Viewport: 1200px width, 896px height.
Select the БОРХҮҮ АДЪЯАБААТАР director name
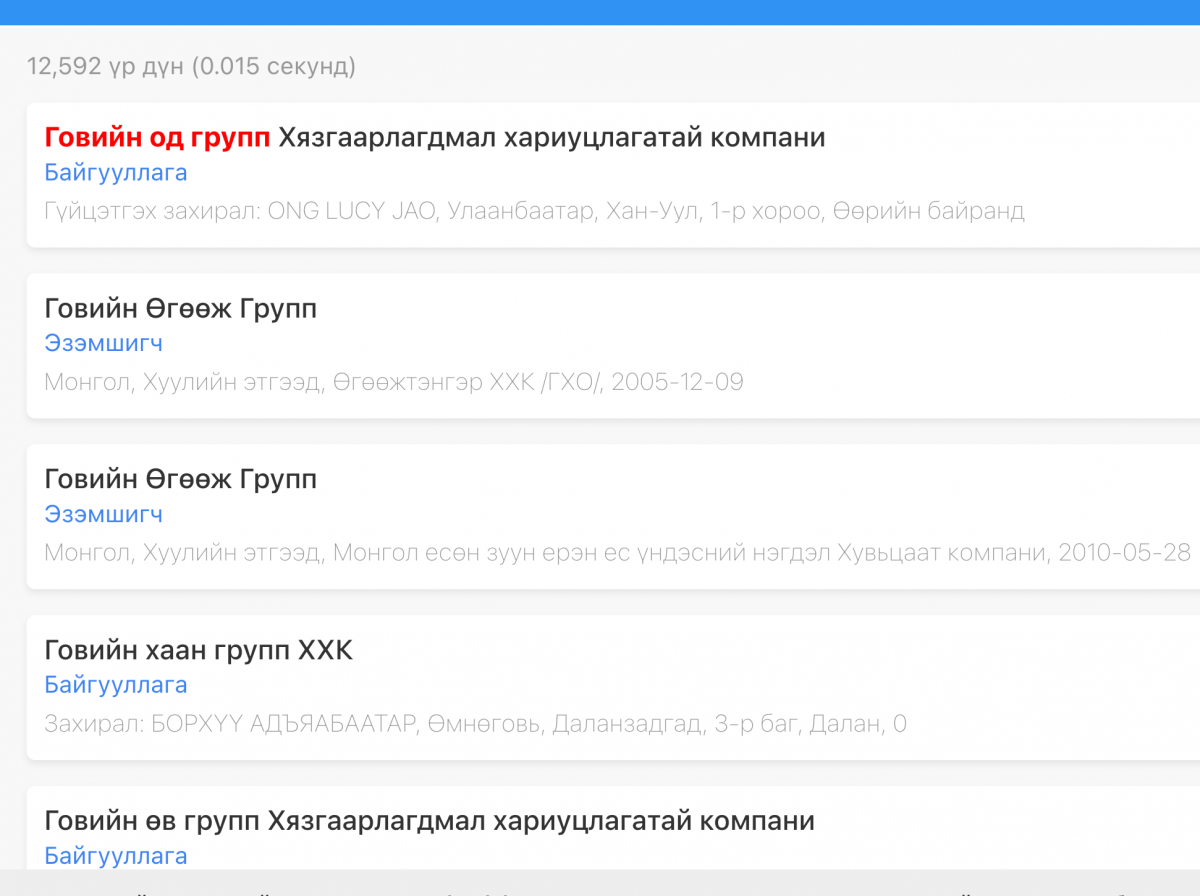click(283, 724)
